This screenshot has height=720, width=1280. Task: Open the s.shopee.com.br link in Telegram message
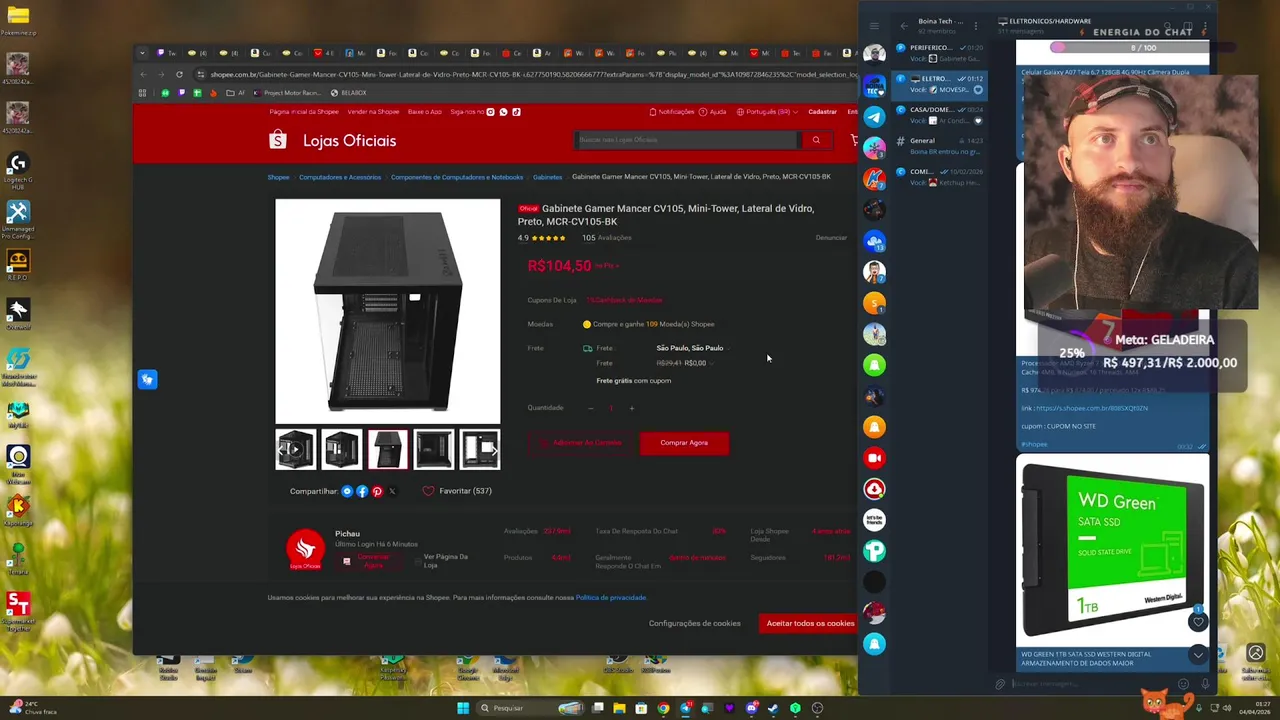1091,408
